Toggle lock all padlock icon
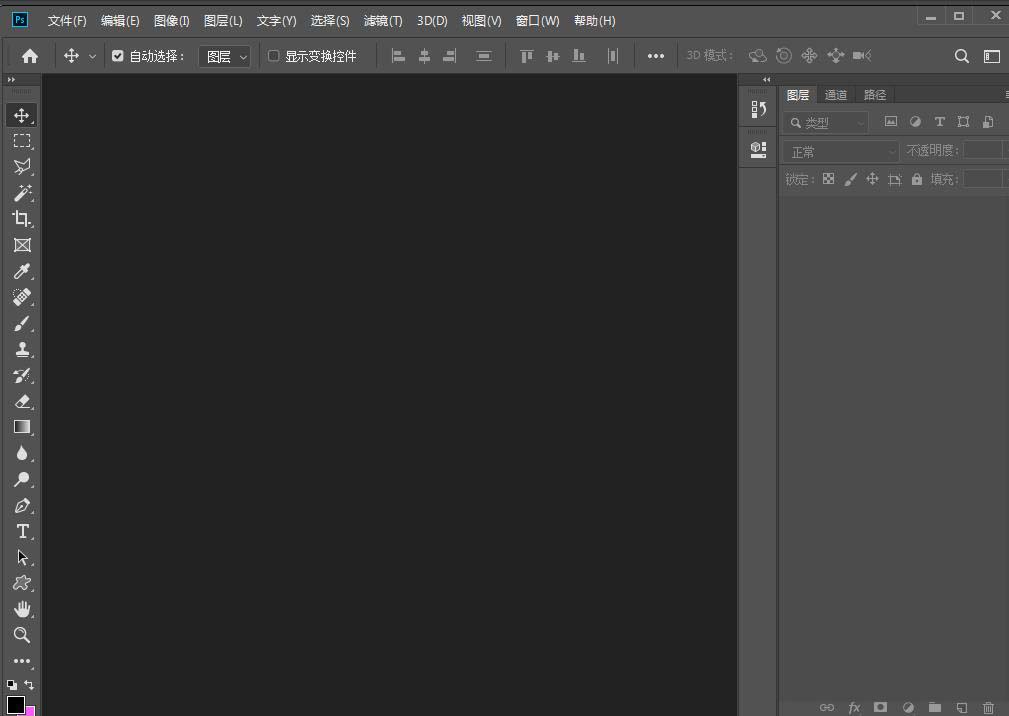The width and height of the screenshot is (1009, 716). point(916,179)
